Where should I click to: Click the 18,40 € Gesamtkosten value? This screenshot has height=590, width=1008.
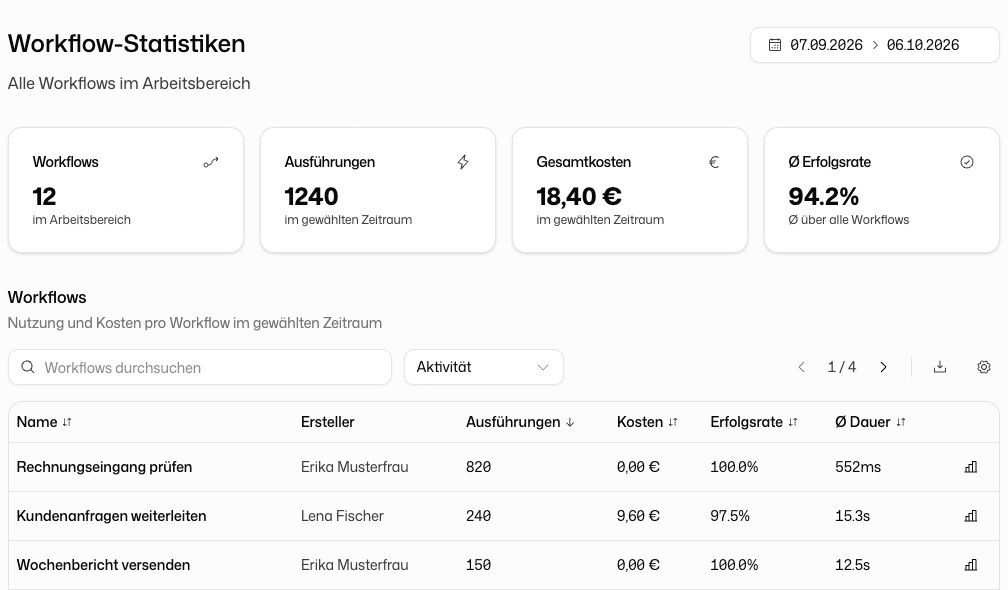pyautogui.click(x=579, y=197)
